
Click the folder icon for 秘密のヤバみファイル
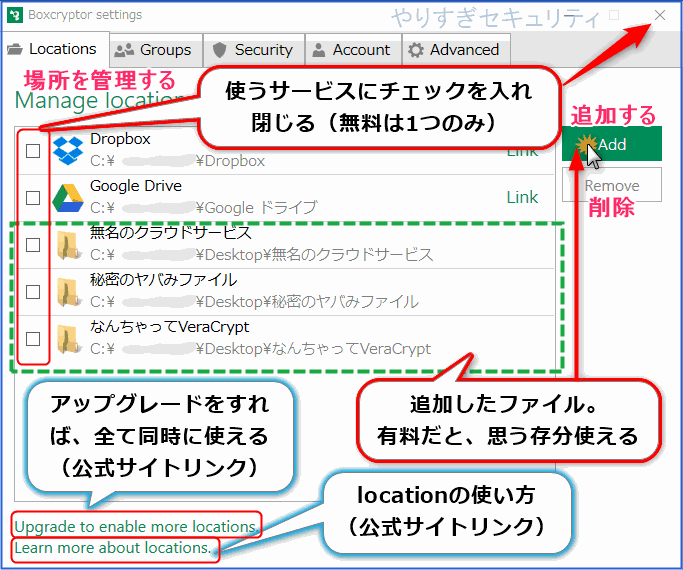tap(68, 292)
